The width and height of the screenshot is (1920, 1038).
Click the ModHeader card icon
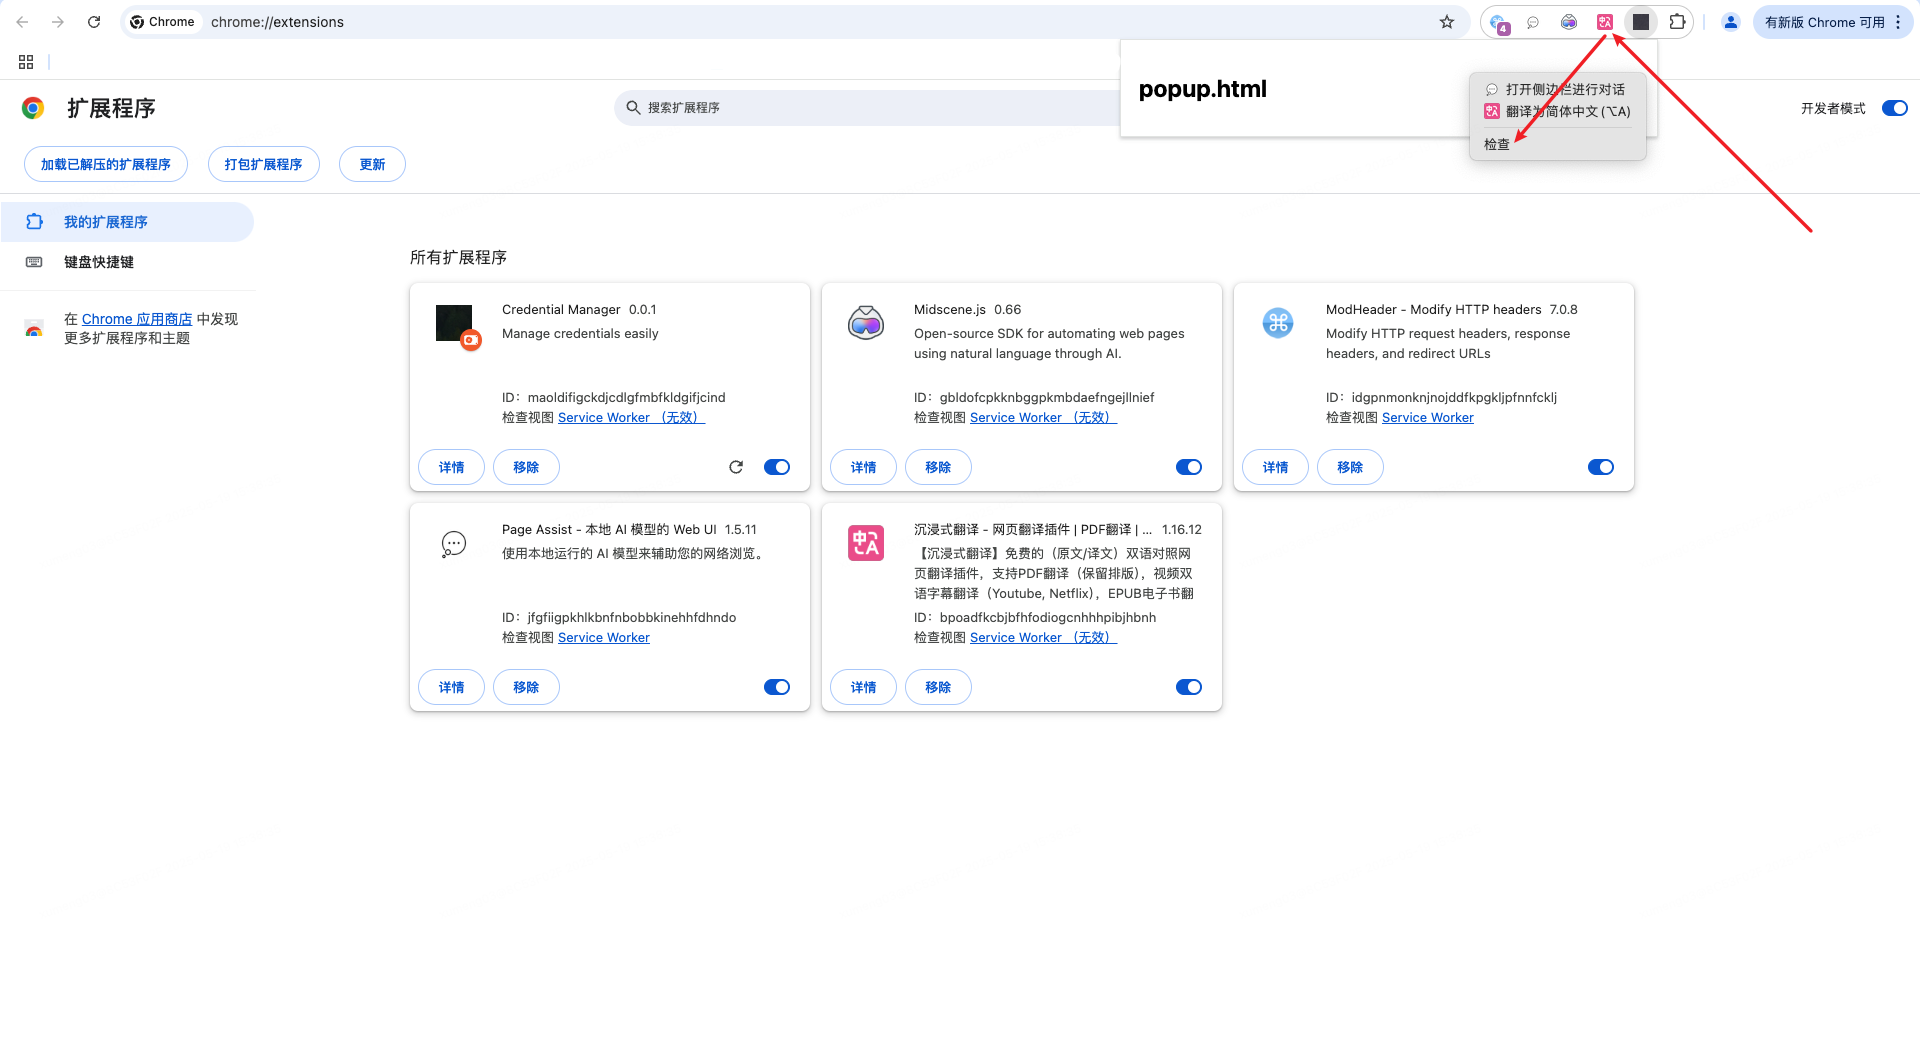click(x=1278, y=323)
